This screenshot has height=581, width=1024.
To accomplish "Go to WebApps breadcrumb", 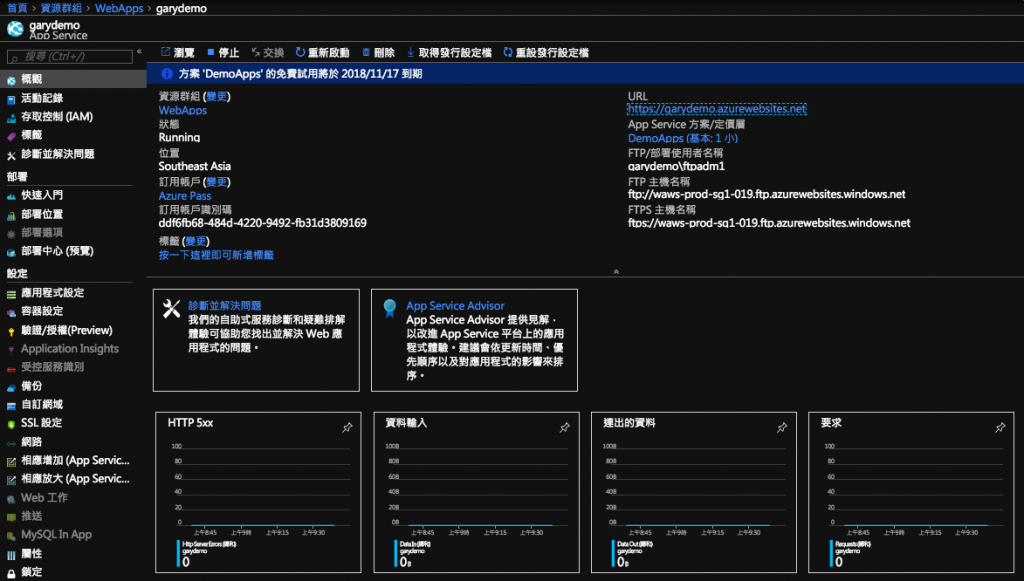I will 119,8.
